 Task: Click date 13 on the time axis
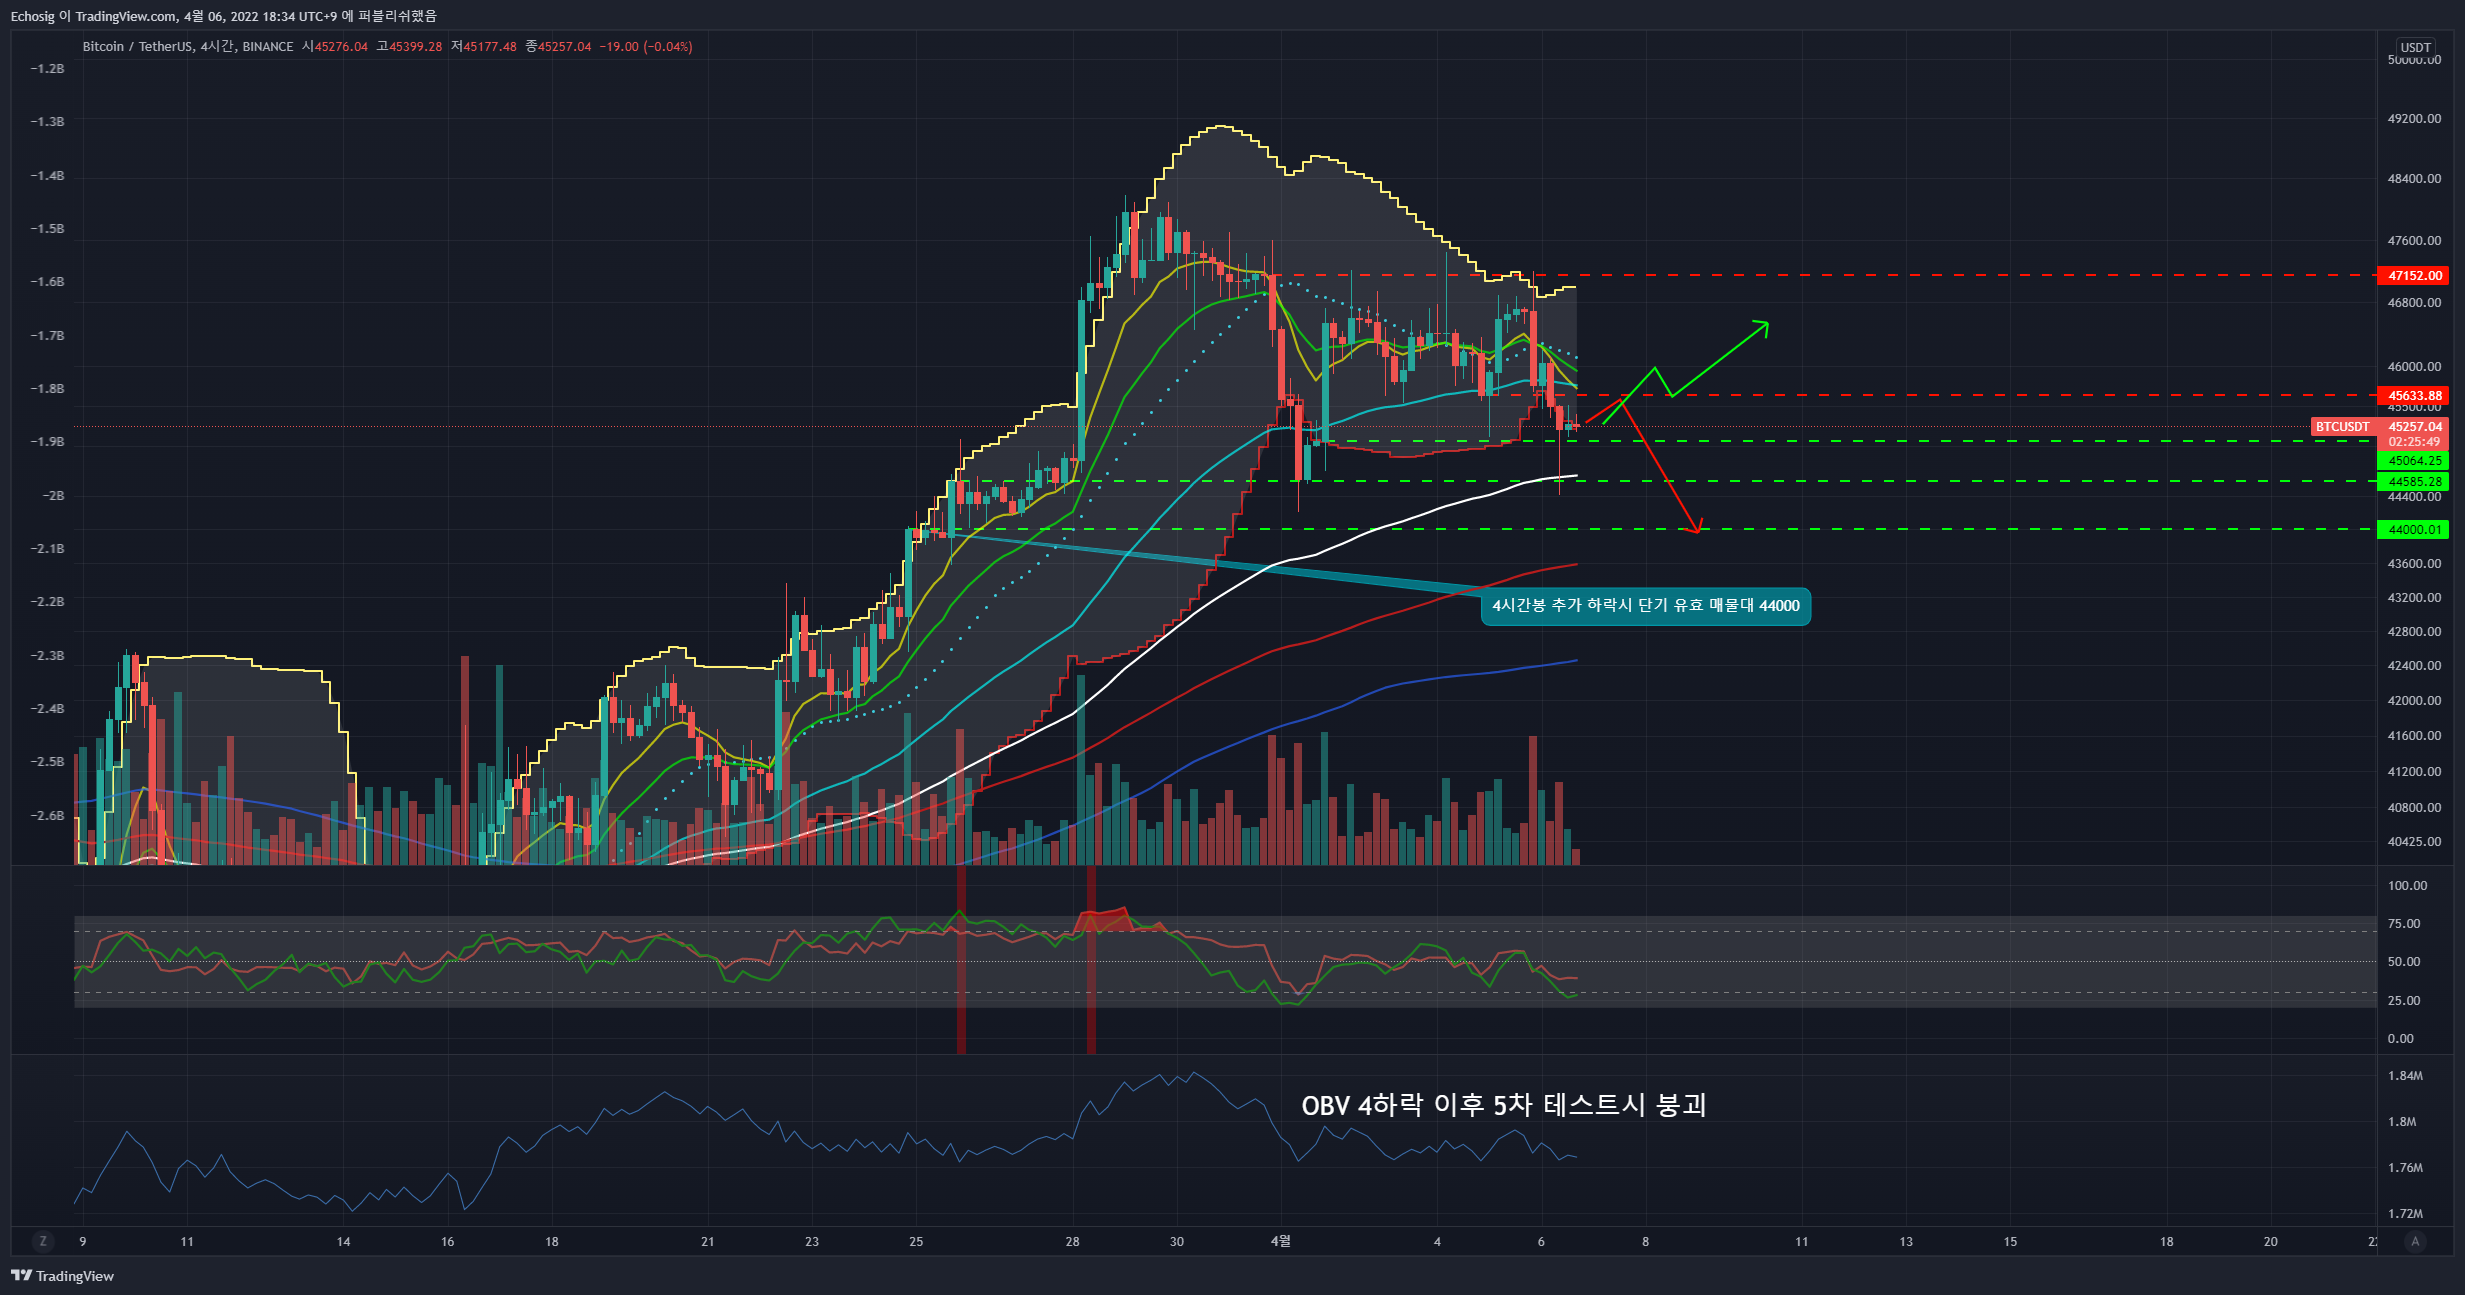coord(1906,1241)
